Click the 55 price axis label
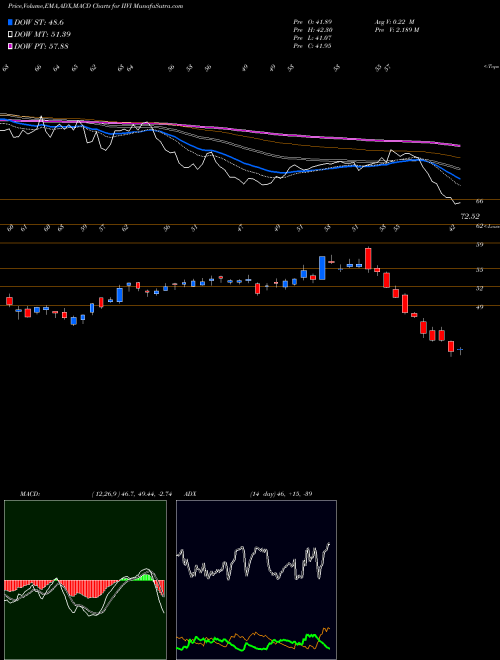Image resolution: width=500 pixels, height=660 pixels. tap(479, 270)
